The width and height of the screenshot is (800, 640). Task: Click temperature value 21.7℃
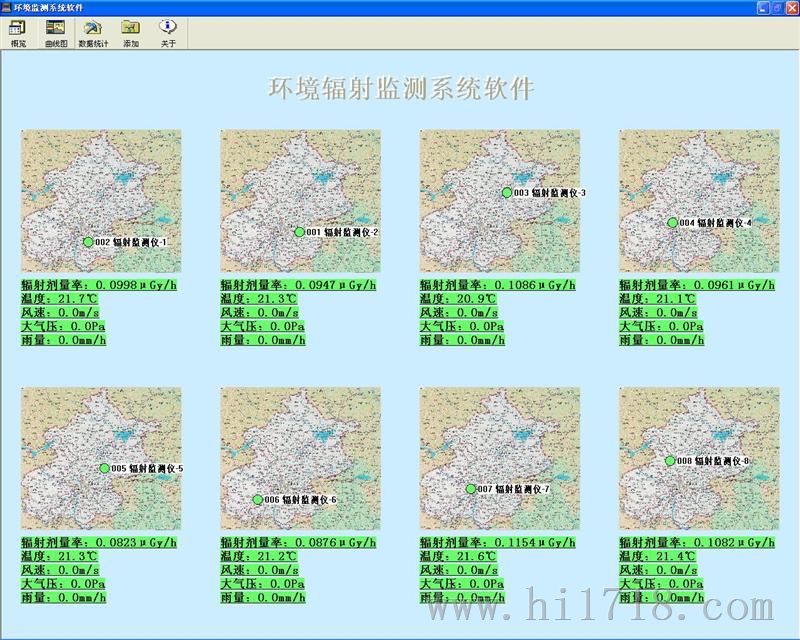(x=59, y=299)
